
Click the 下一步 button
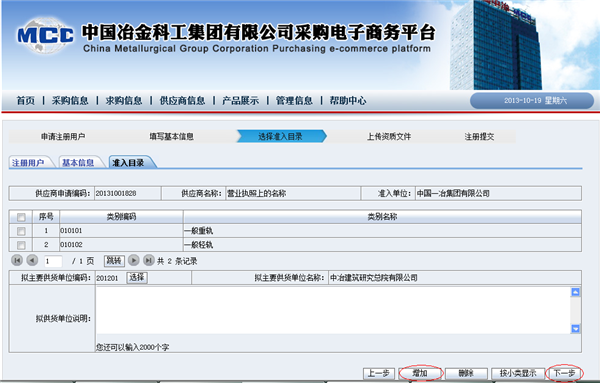click(564, 373)
